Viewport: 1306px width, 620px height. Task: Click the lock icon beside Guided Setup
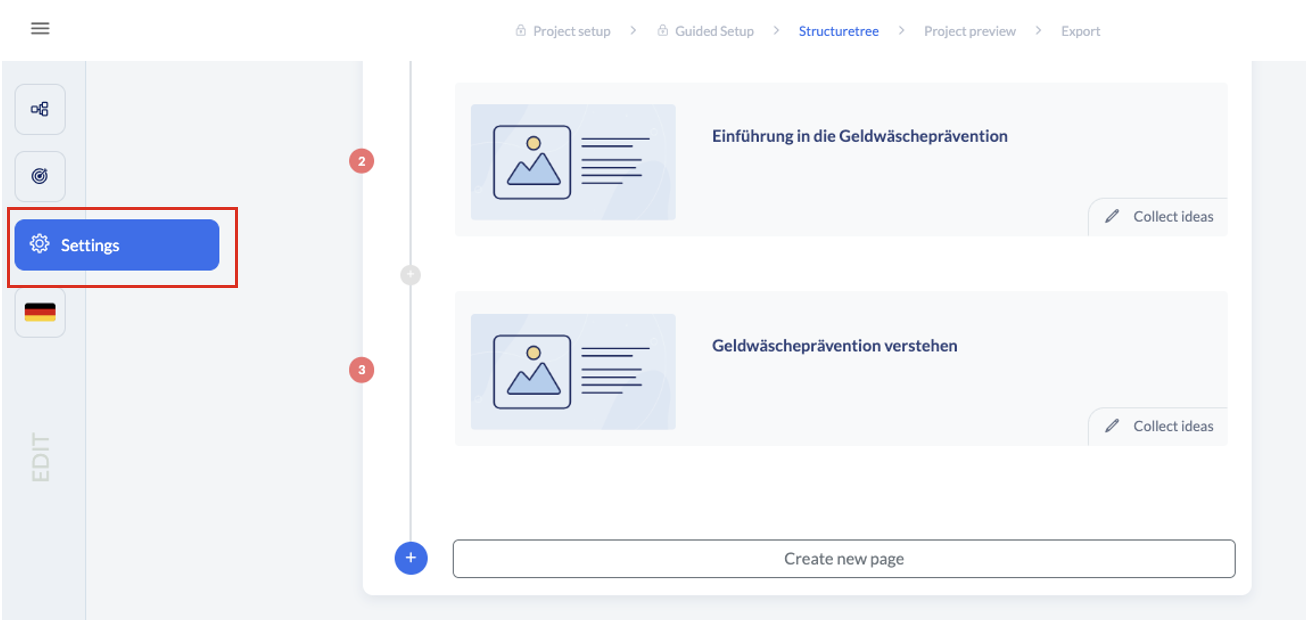(x=663, y=31)
